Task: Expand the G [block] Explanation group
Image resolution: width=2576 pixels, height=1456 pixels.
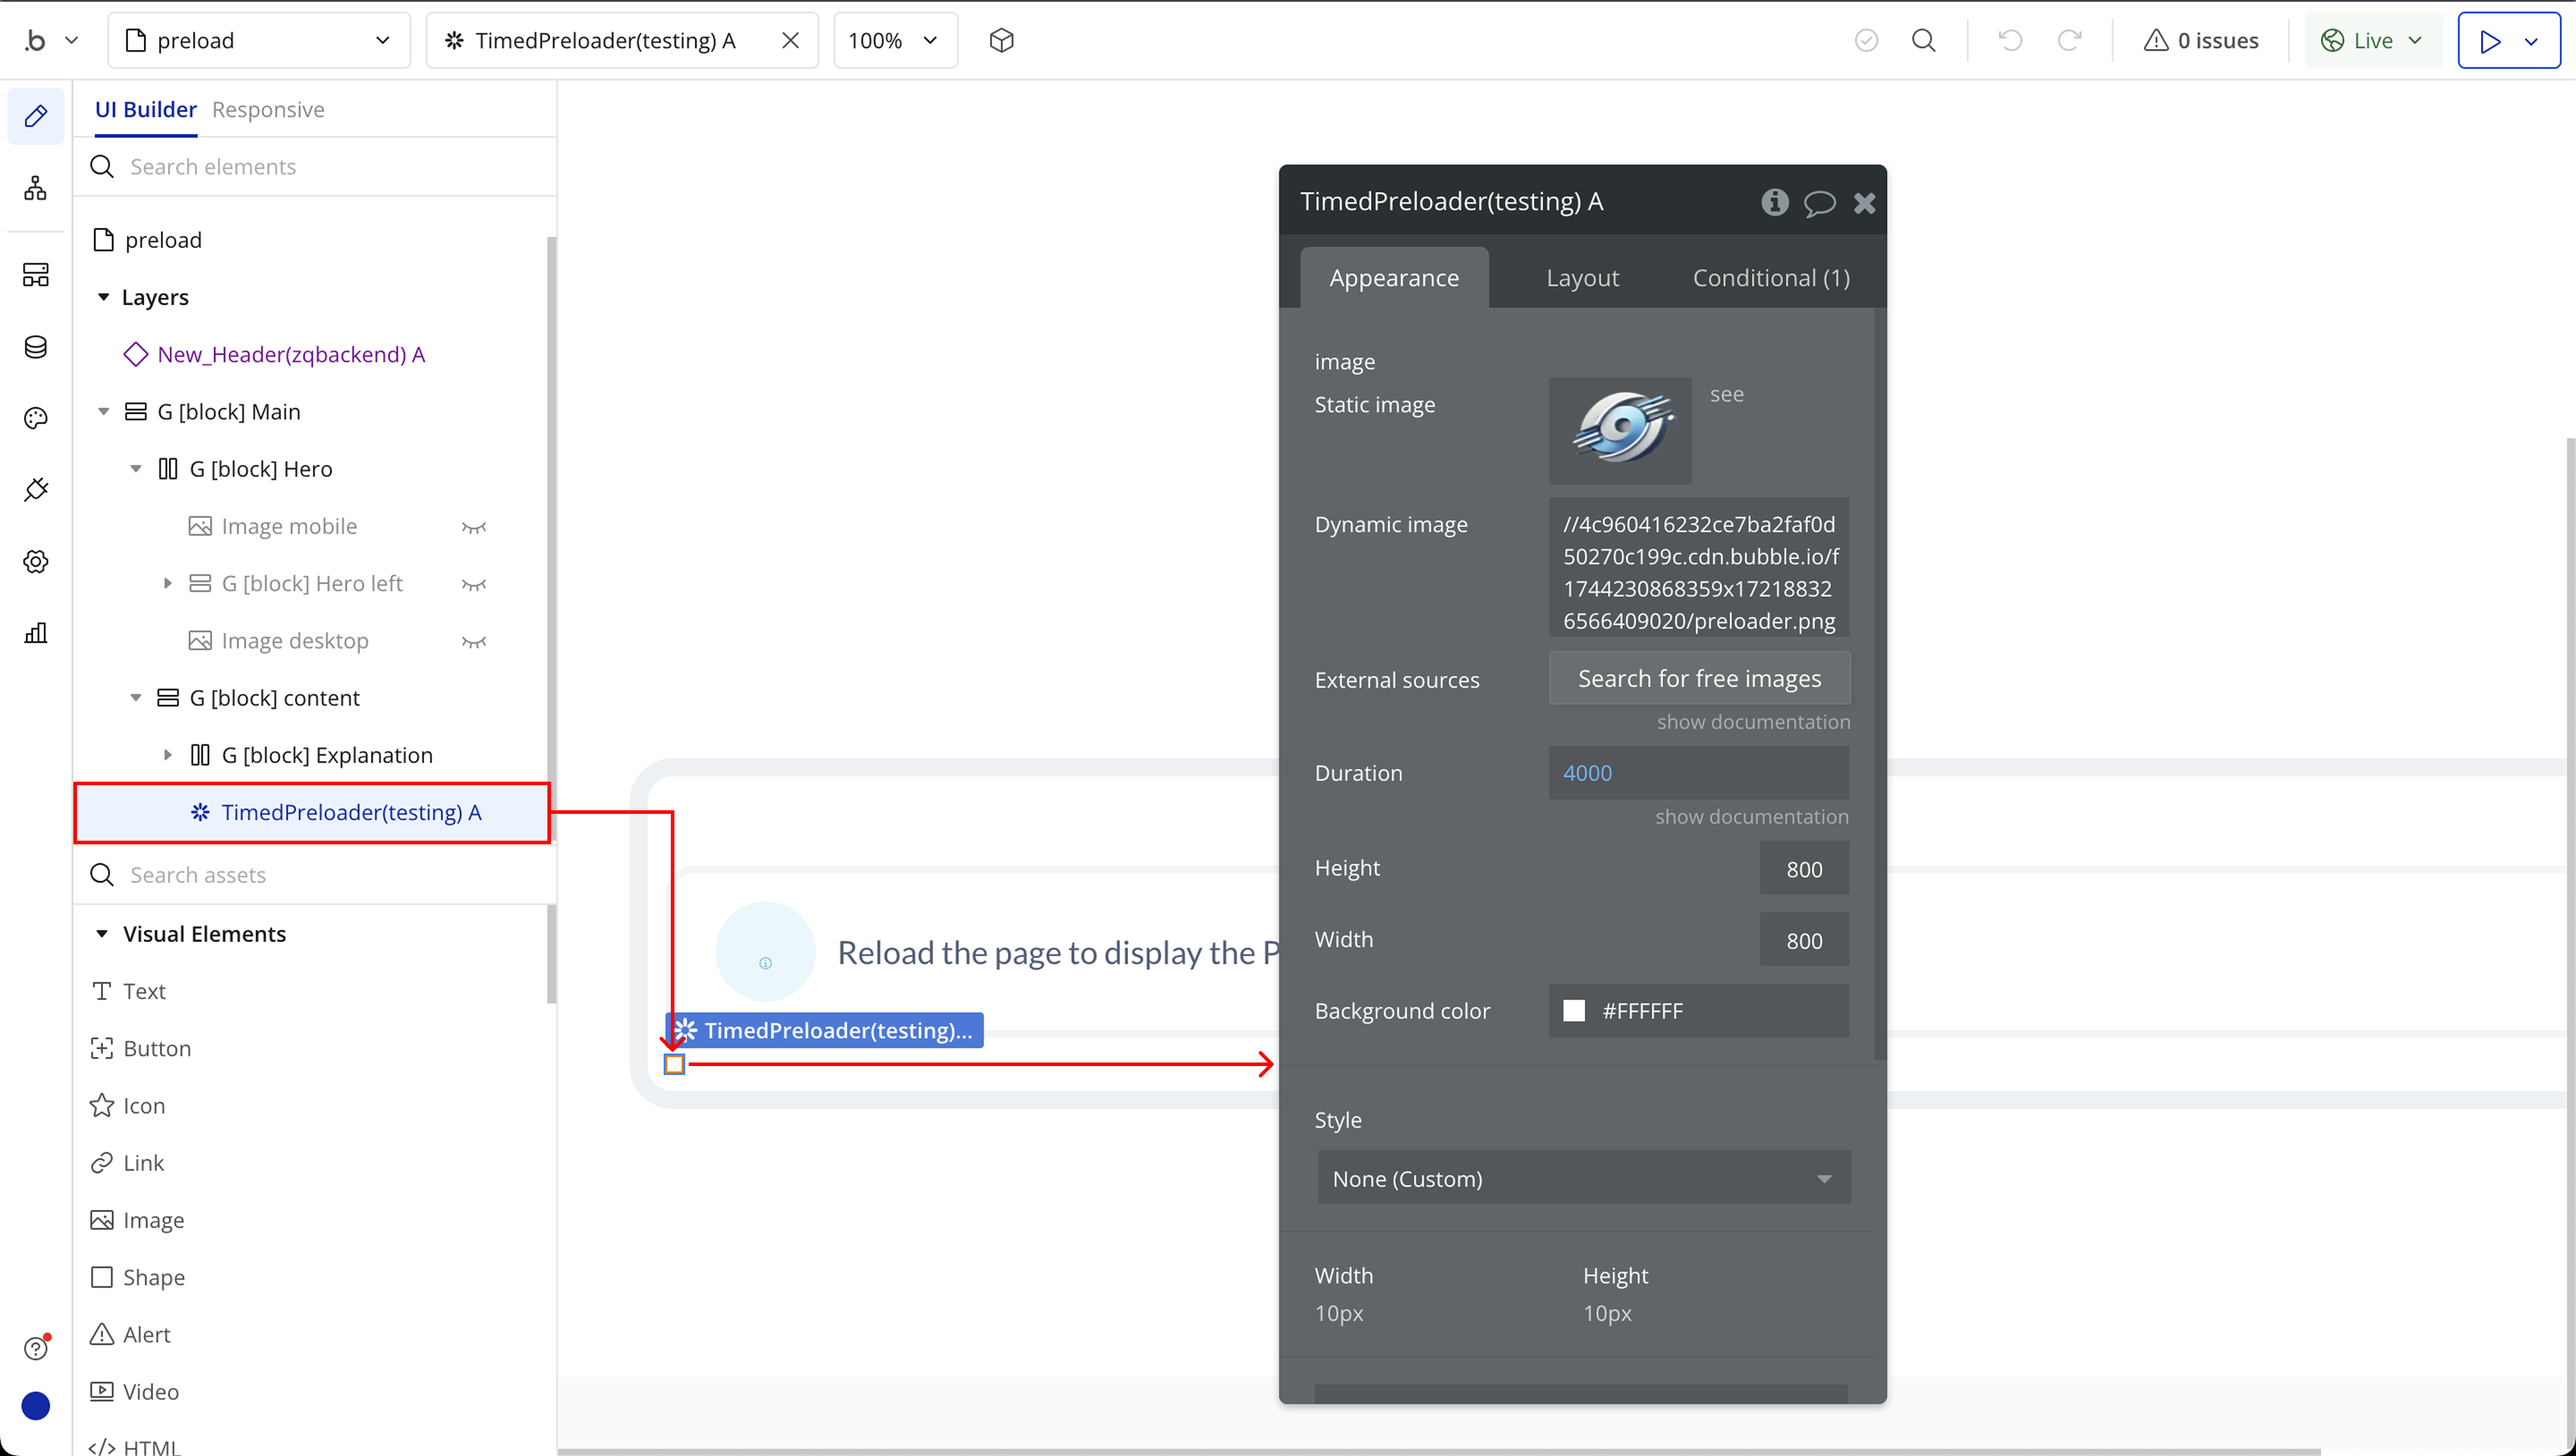Action: [168, 755]
